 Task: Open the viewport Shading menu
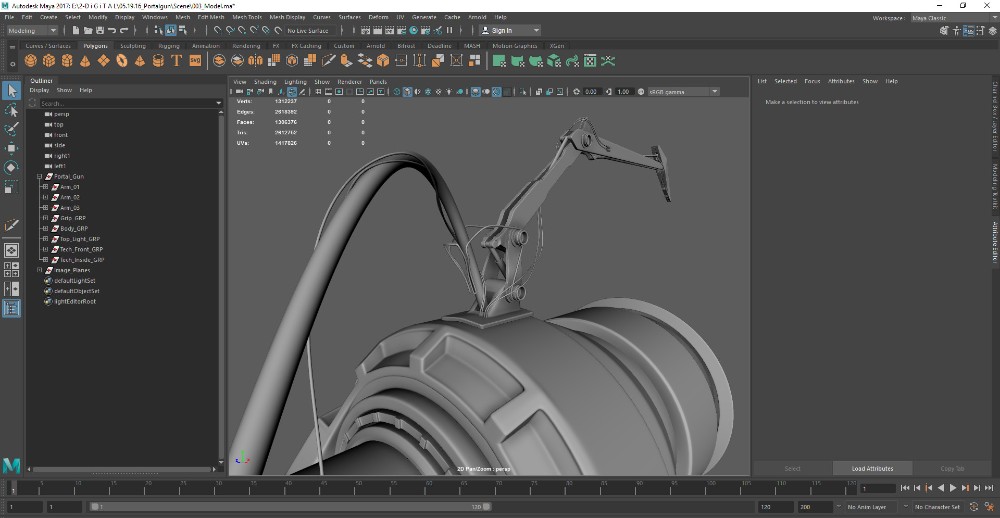click(x=265, y=82)
